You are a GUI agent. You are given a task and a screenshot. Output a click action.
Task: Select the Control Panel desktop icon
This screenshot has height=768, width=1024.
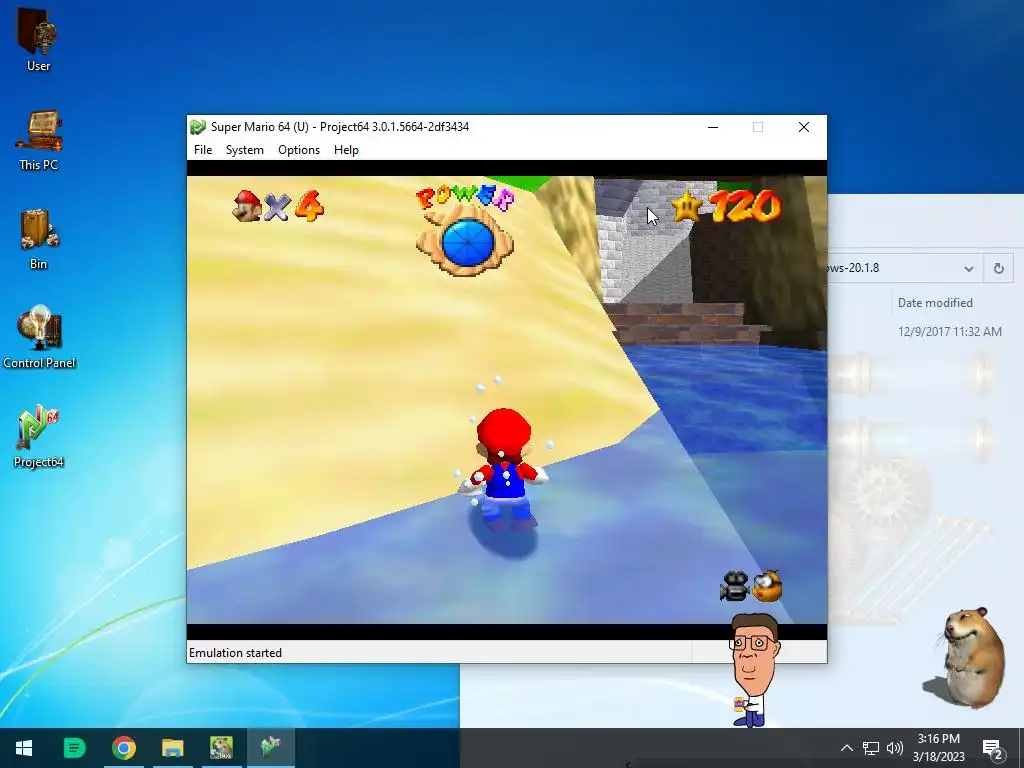[x=39, y=337]
